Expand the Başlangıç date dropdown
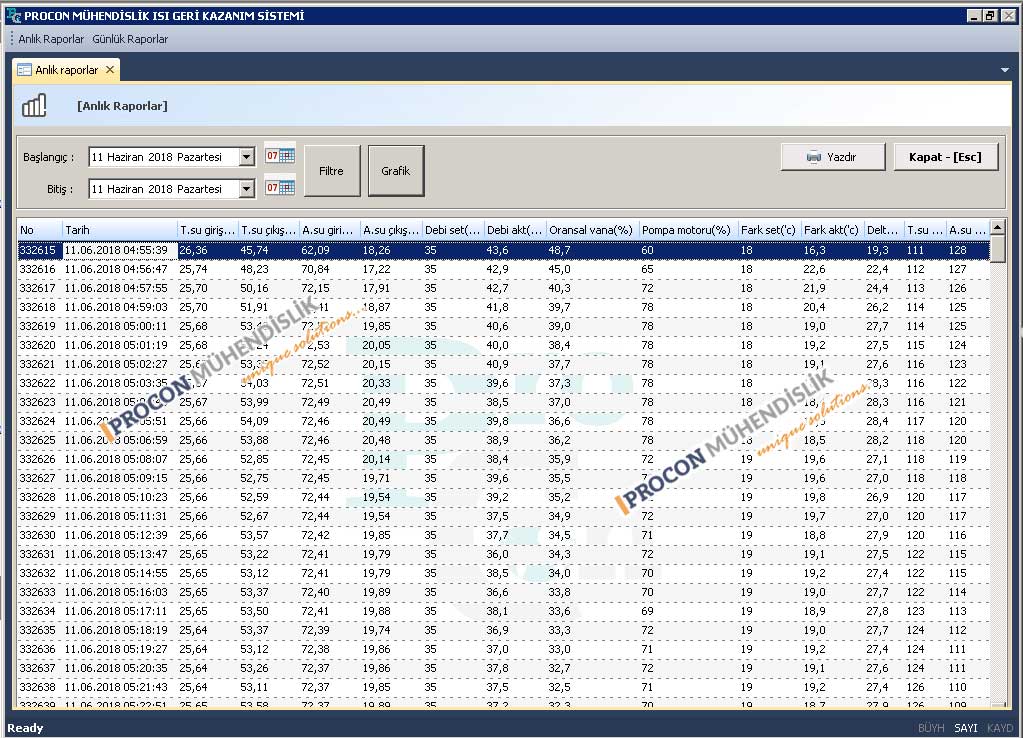This screenshot has height=738, width=1023. click(x=246, y=157)
